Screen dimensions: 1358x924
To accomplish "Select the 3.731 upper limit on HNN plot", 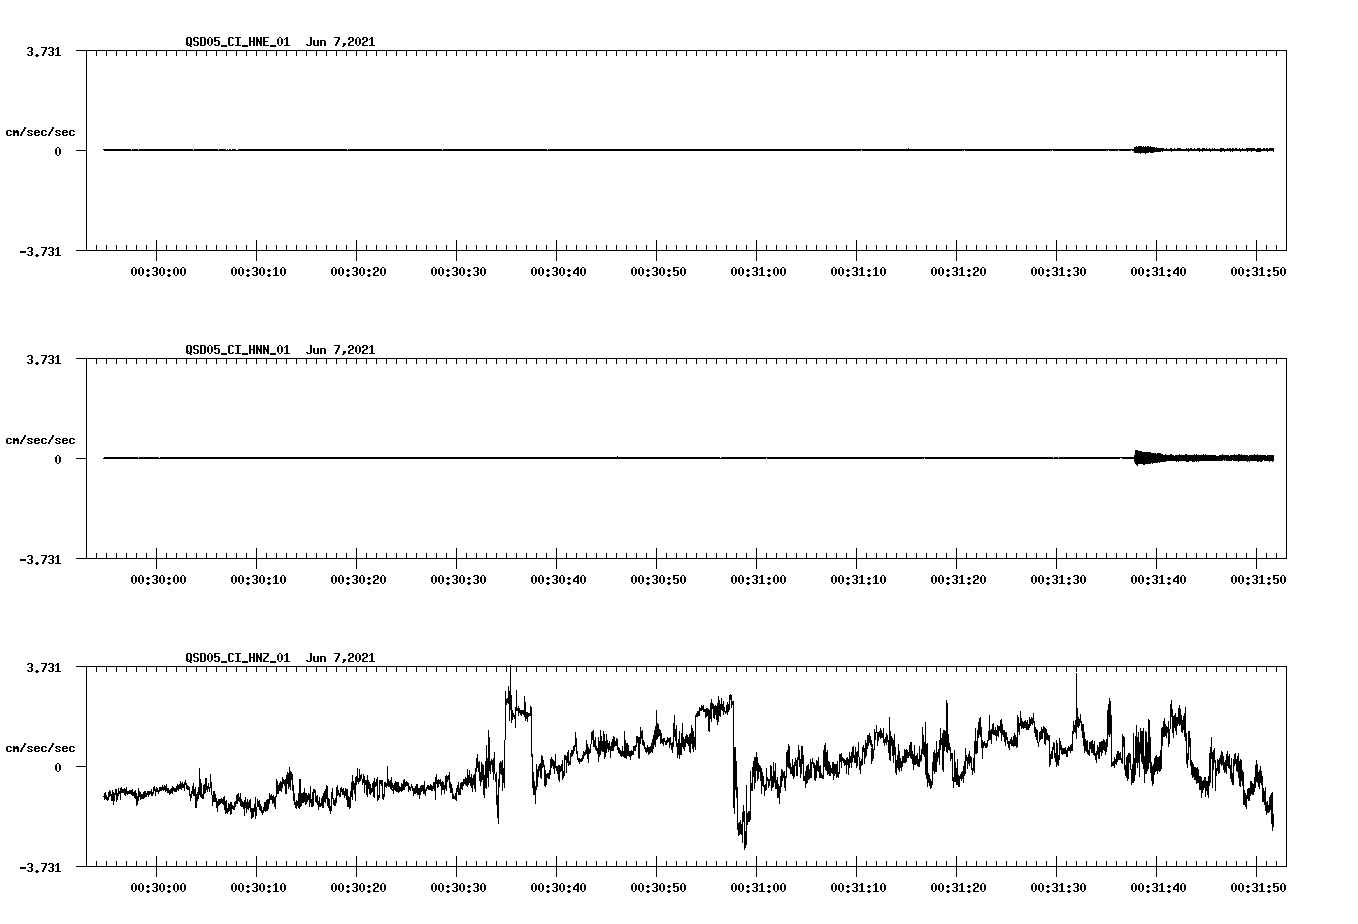I will pyautogui.click(x=43, y=360).
